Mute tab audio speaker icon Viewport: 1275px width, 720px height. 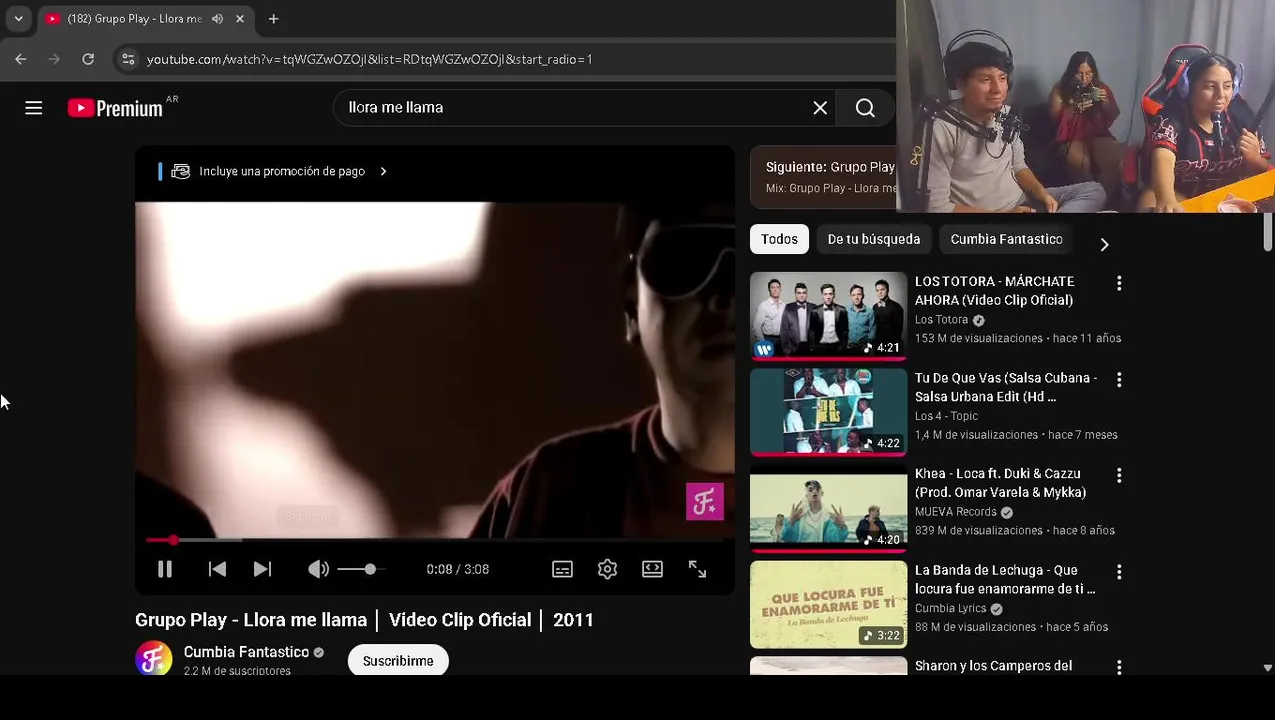217,19
